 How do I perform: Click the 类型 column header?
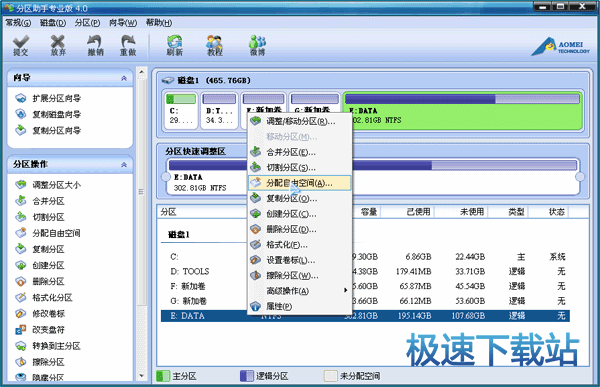click(508, 212)
